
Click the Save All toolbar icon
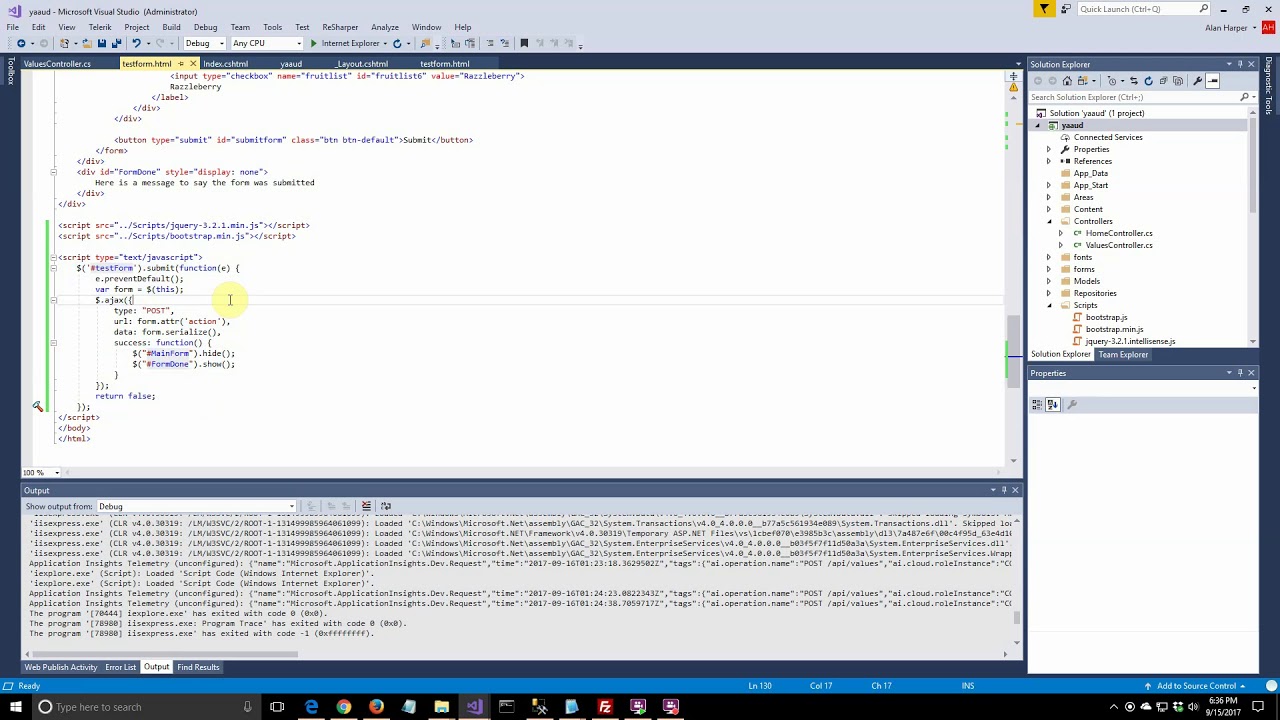pos(116,43)
